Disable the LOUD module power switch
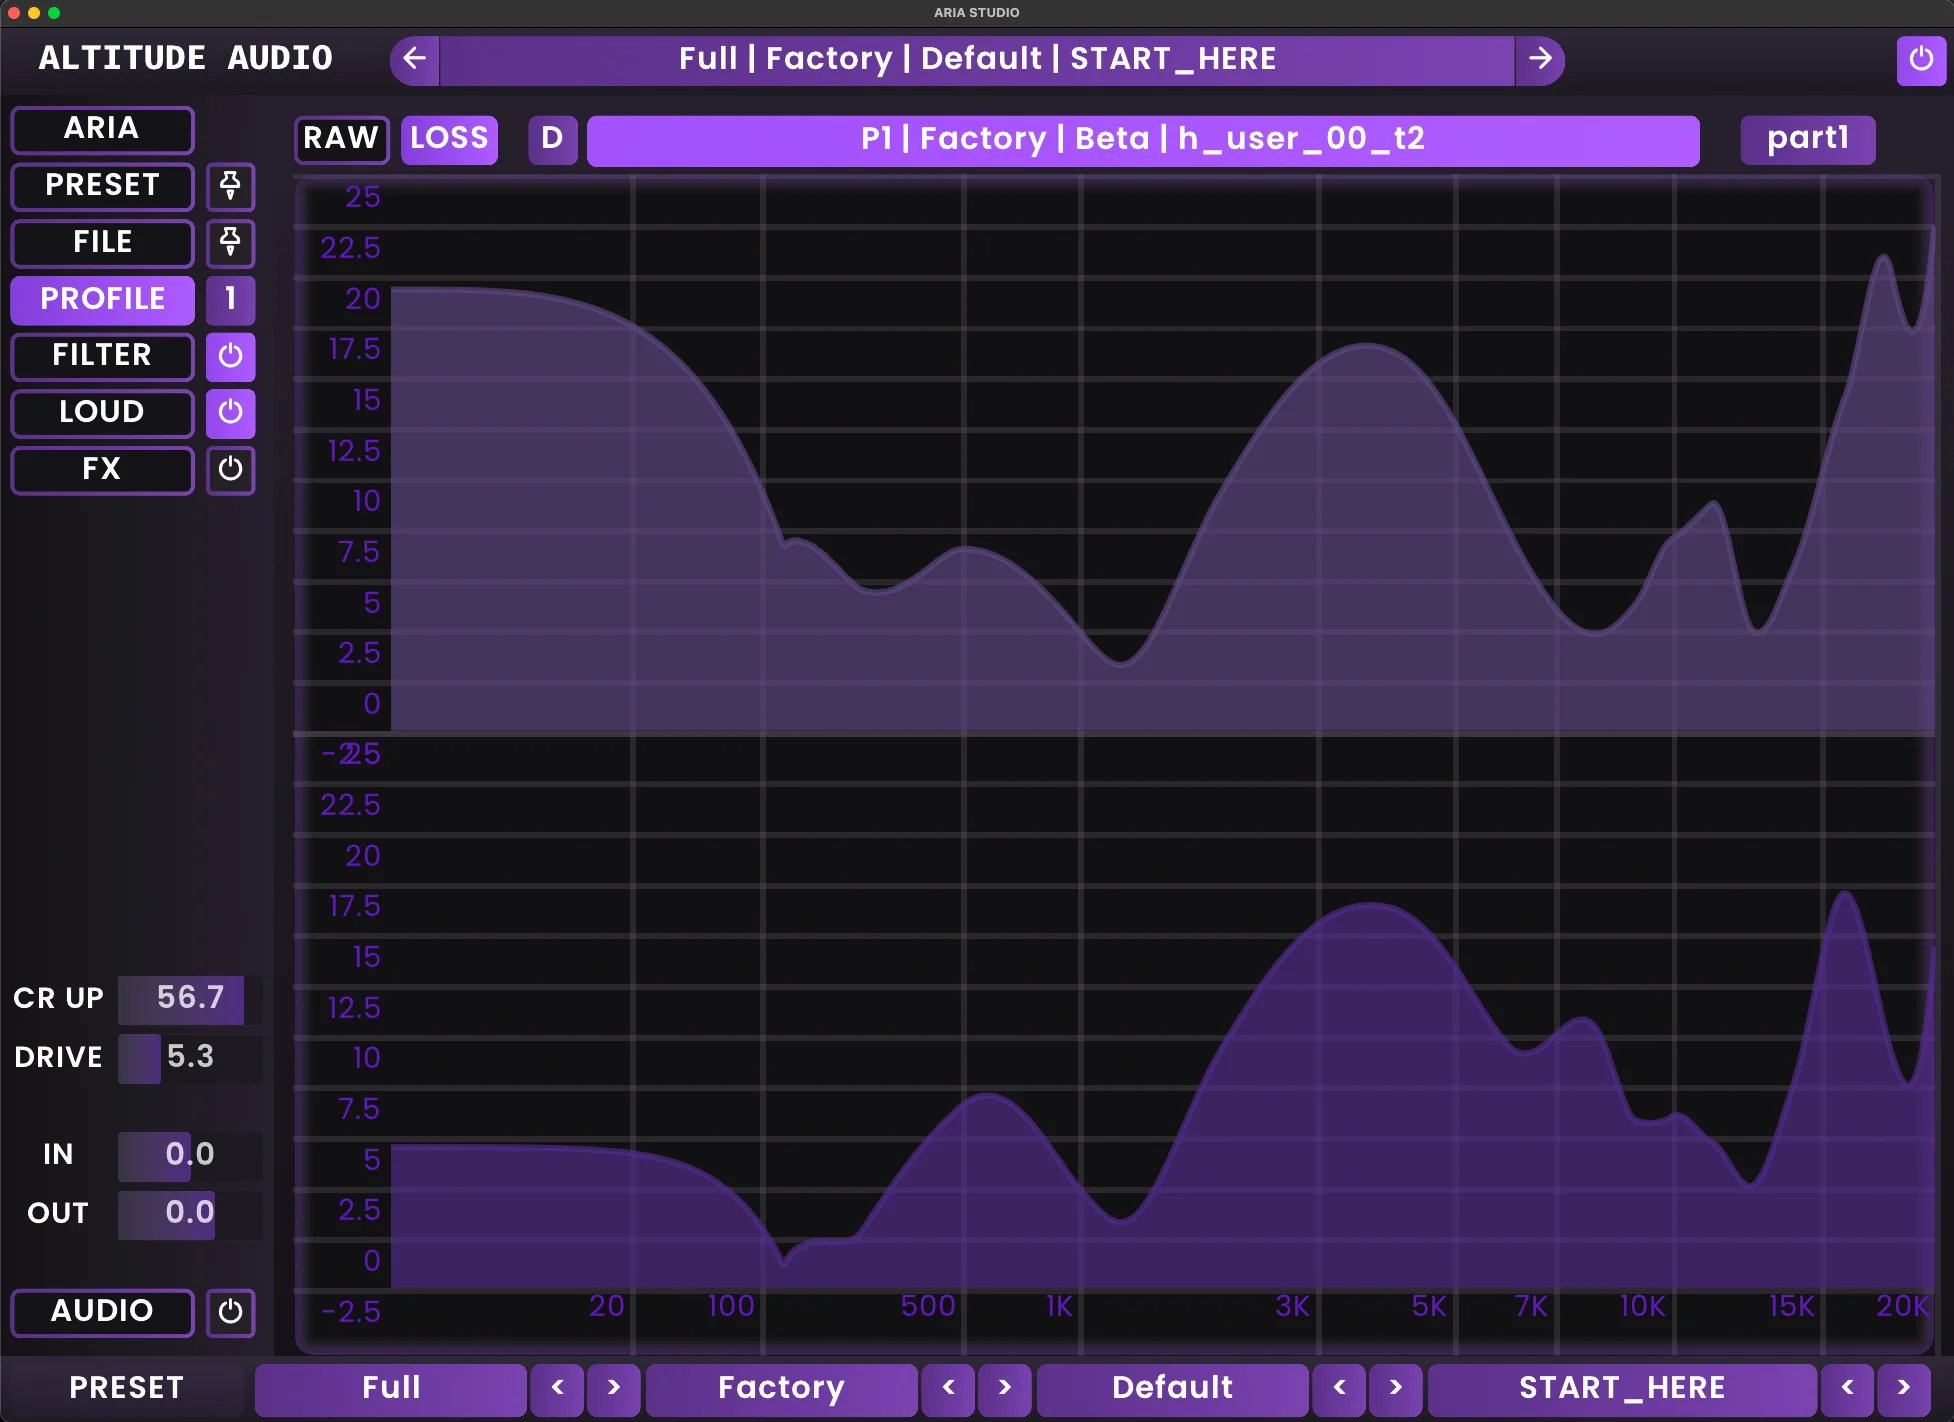 coord(230,413)
